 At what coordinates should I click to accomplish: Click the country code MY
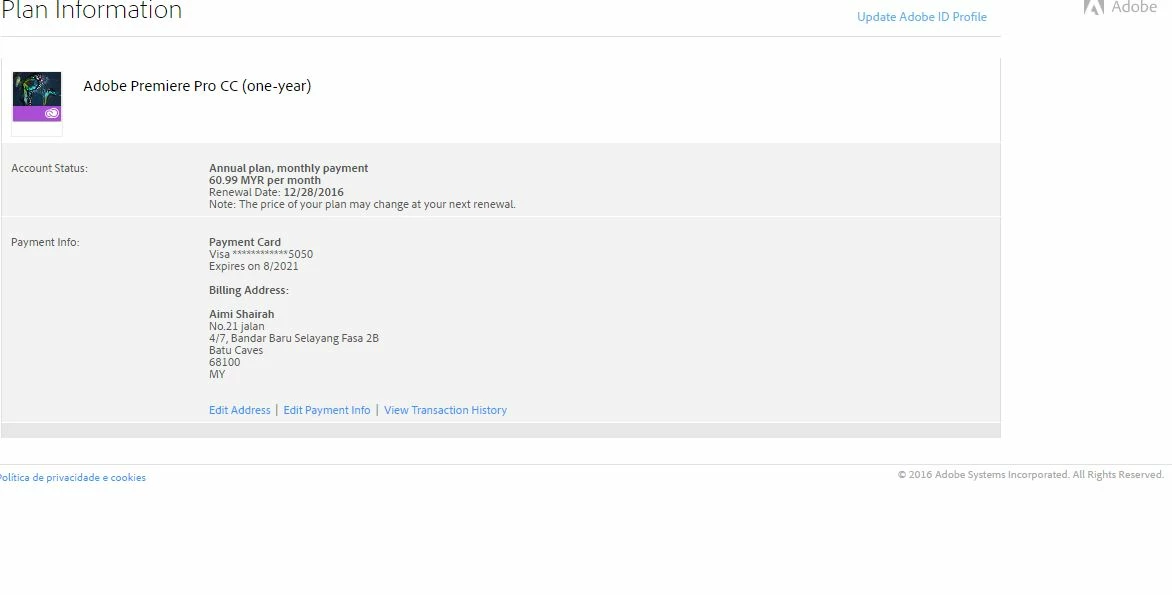[x=217, y=374]
